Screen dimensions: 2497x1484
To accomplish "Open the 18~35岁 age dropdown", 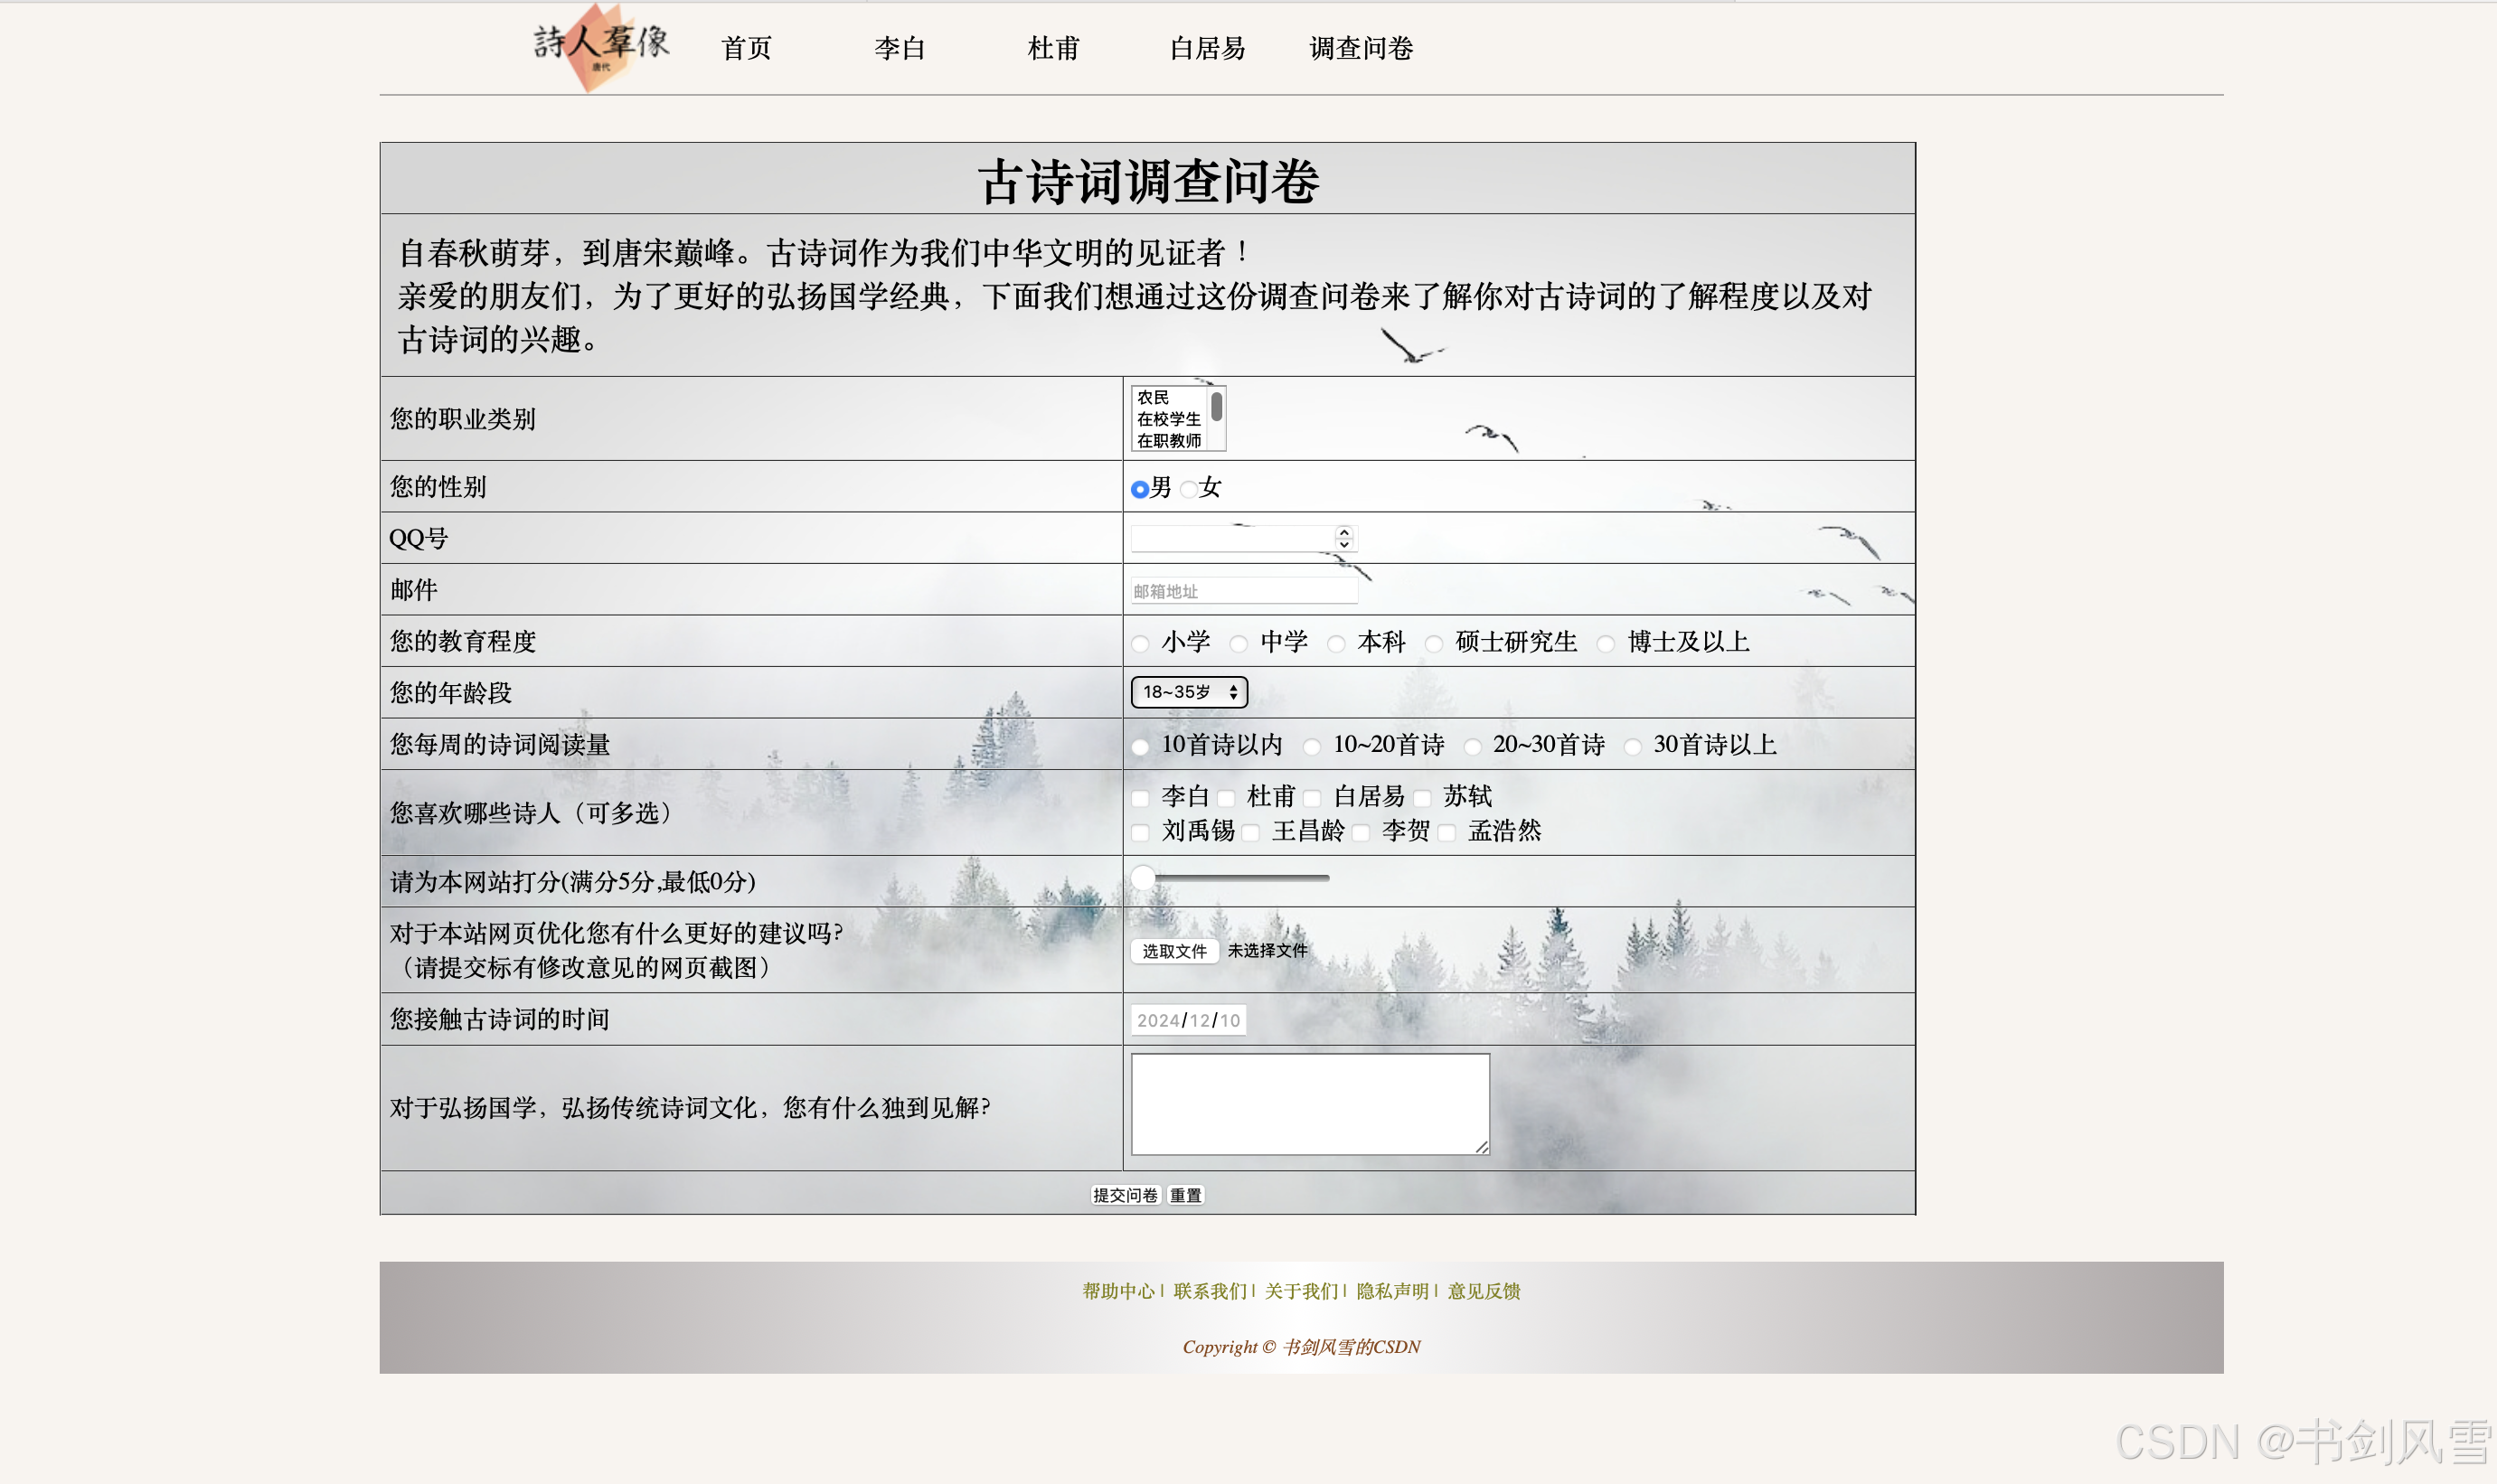I will (1188, 692).
